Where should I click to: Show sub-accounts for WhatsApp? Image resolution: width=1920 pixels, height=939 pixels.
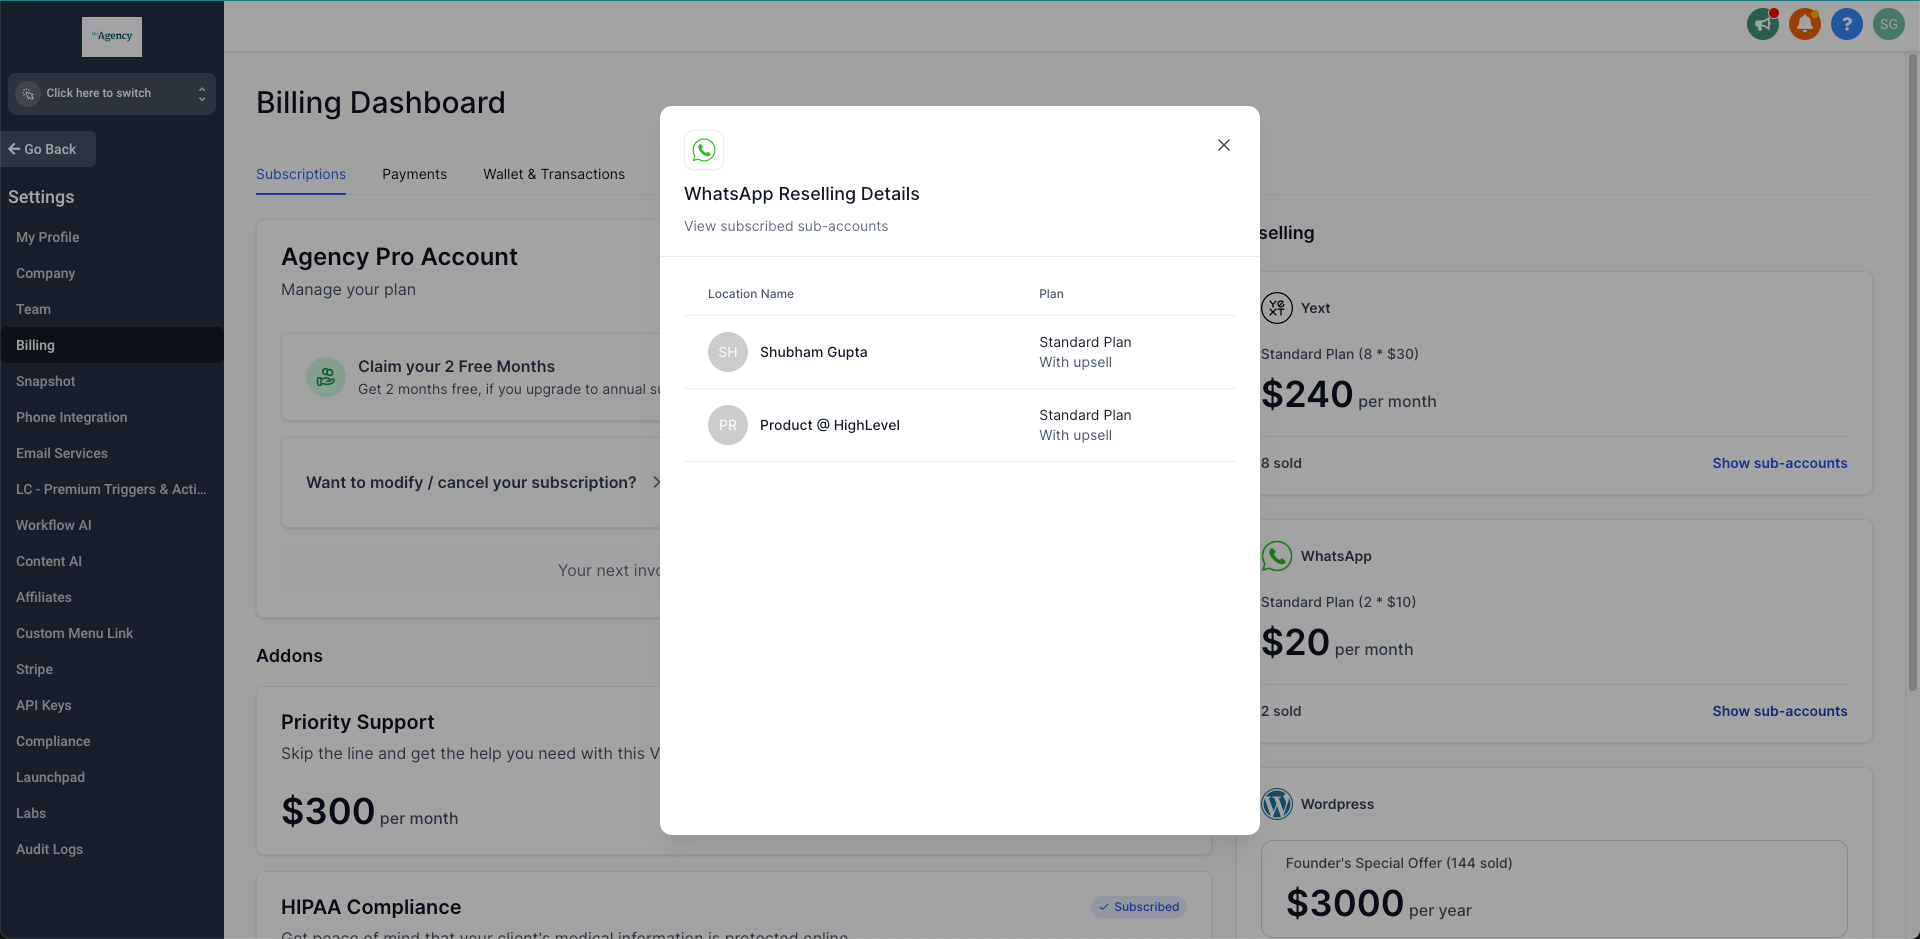(1779, 711)
